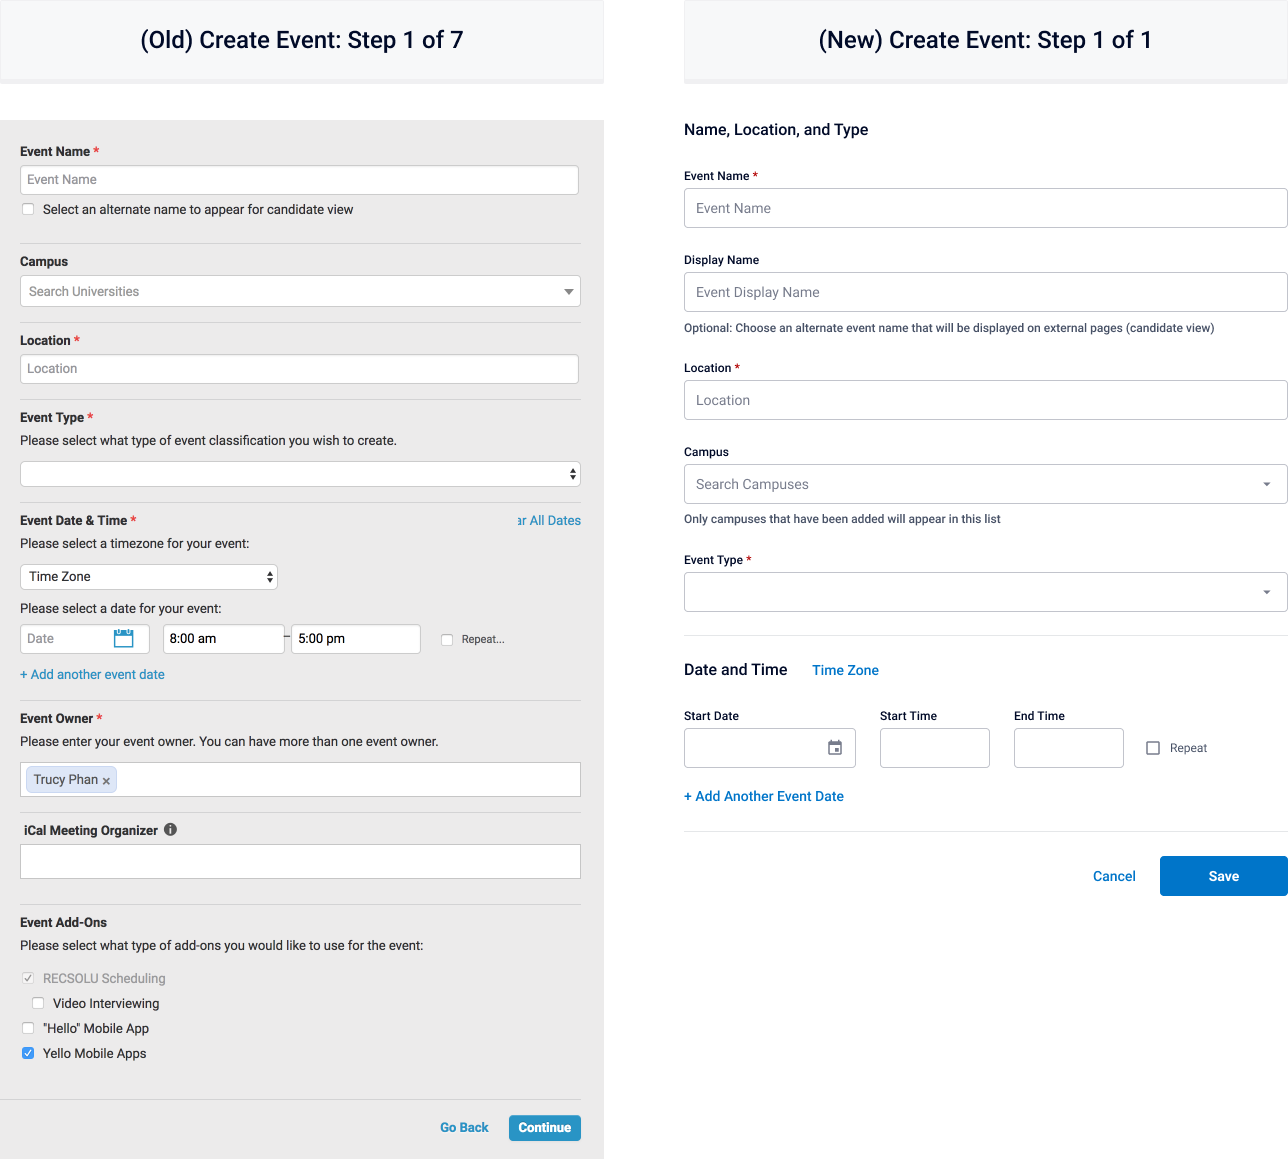This screenshot has width=1288, height=1159.
Task: Focus old form Location field
Action: 299,369
